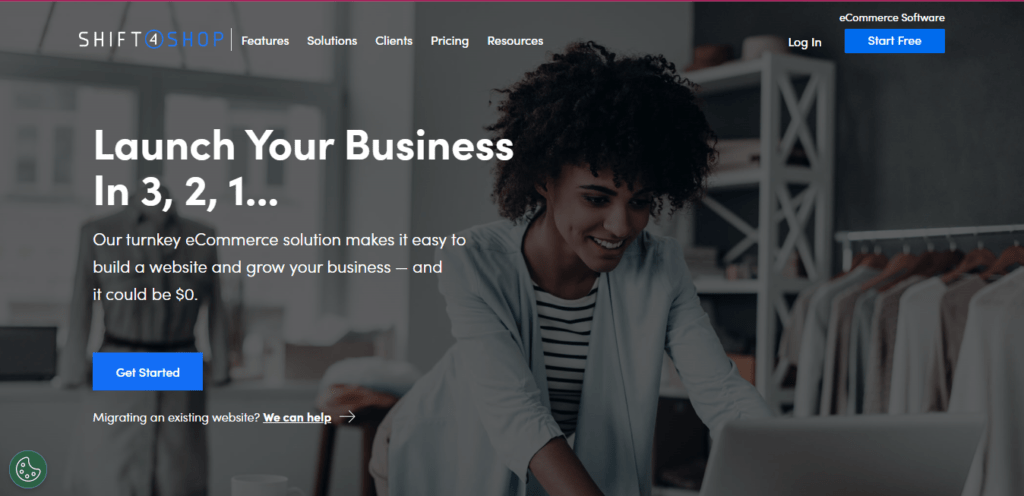
Task: Click the Start Free button
Action: (894, 40)
